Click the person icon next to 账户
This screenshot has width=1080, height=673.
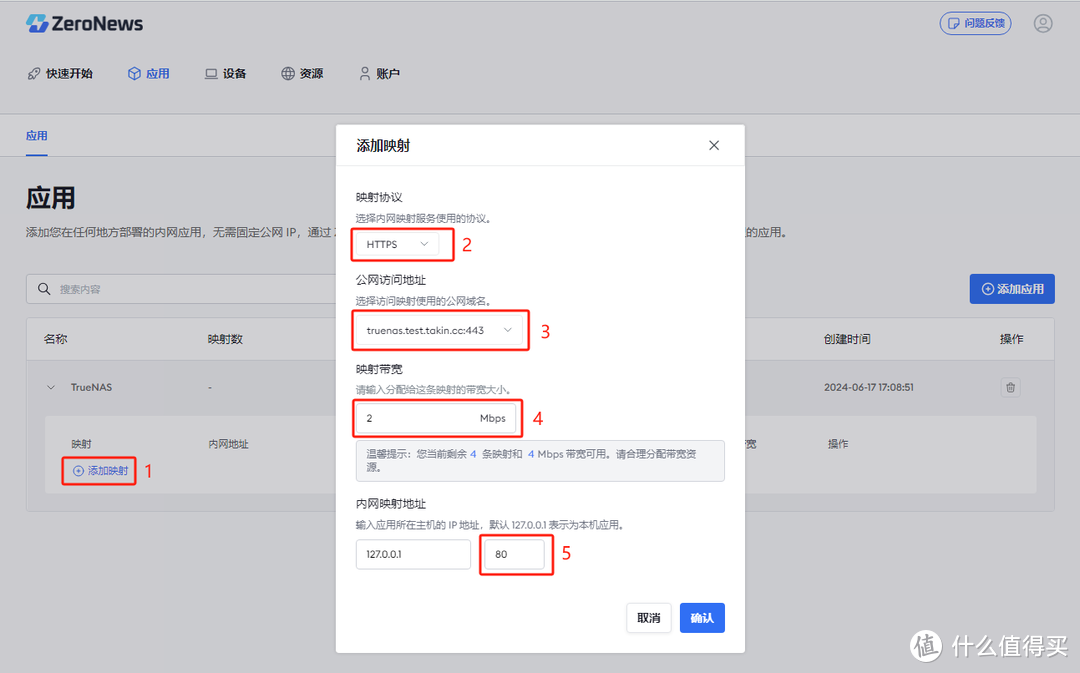[x=364, y=72]
